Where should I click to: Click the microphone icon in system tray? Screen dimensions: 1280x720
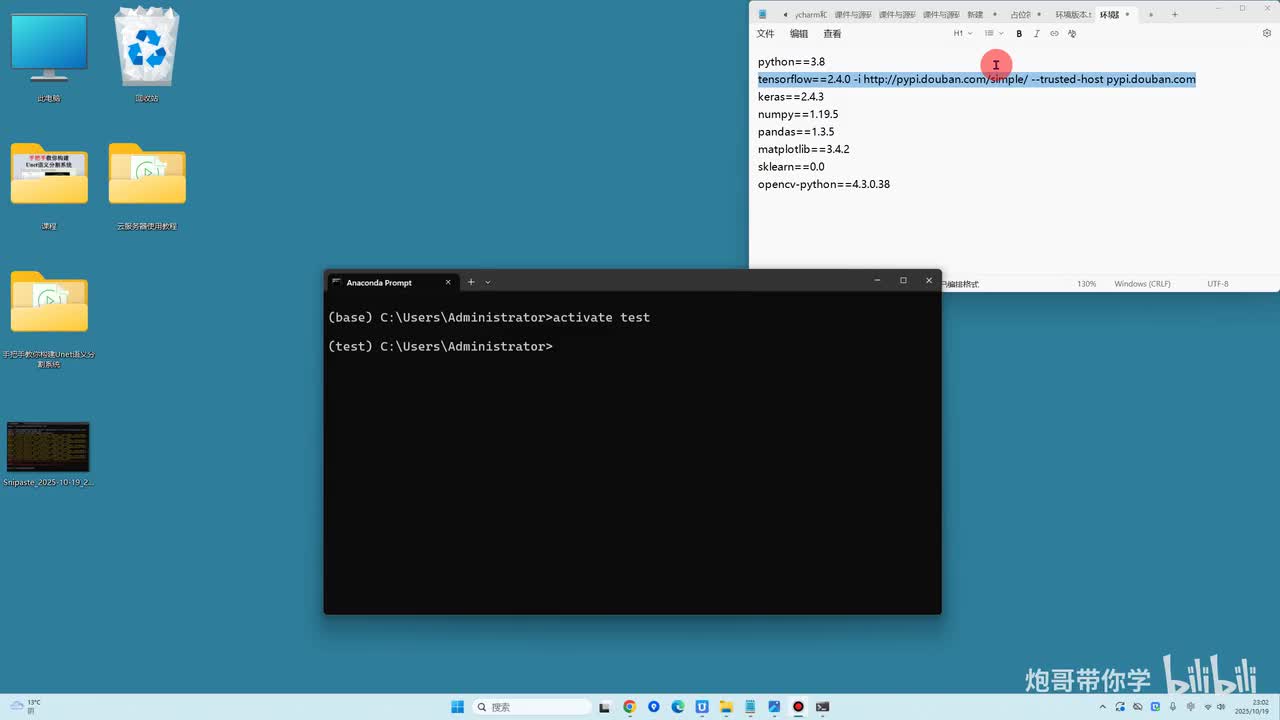pyautogui.click(x=1173, y=707)
